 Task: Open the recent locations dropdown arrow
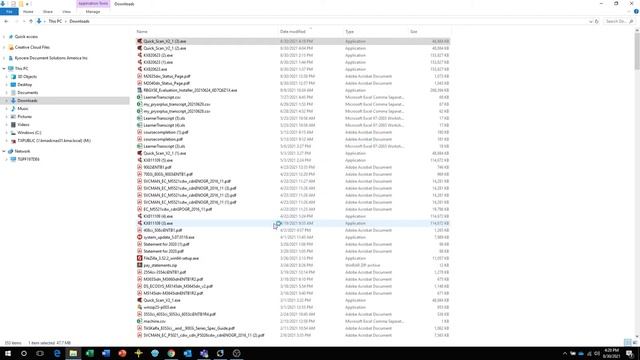[x=24, y=21]
